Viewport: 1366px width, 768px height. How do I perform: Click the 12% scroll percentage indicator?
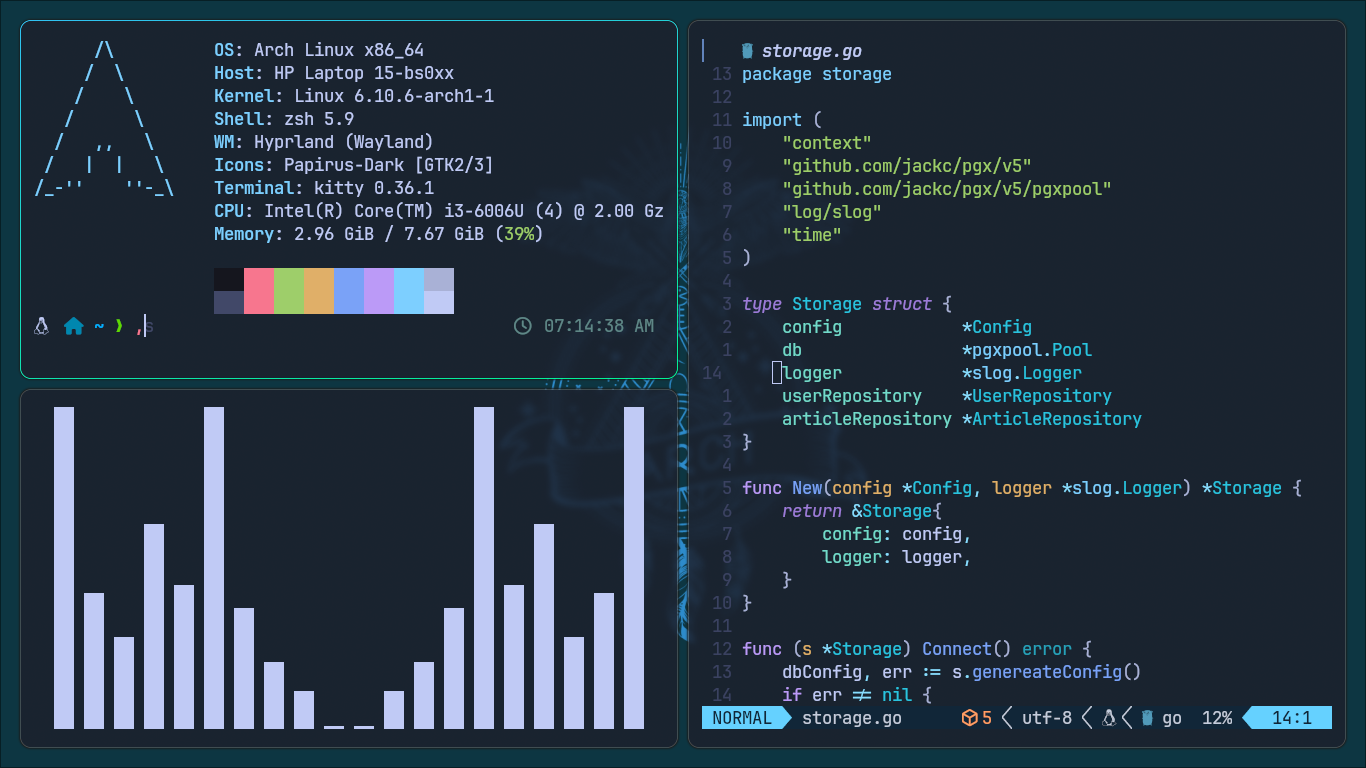coord(1217,718)
